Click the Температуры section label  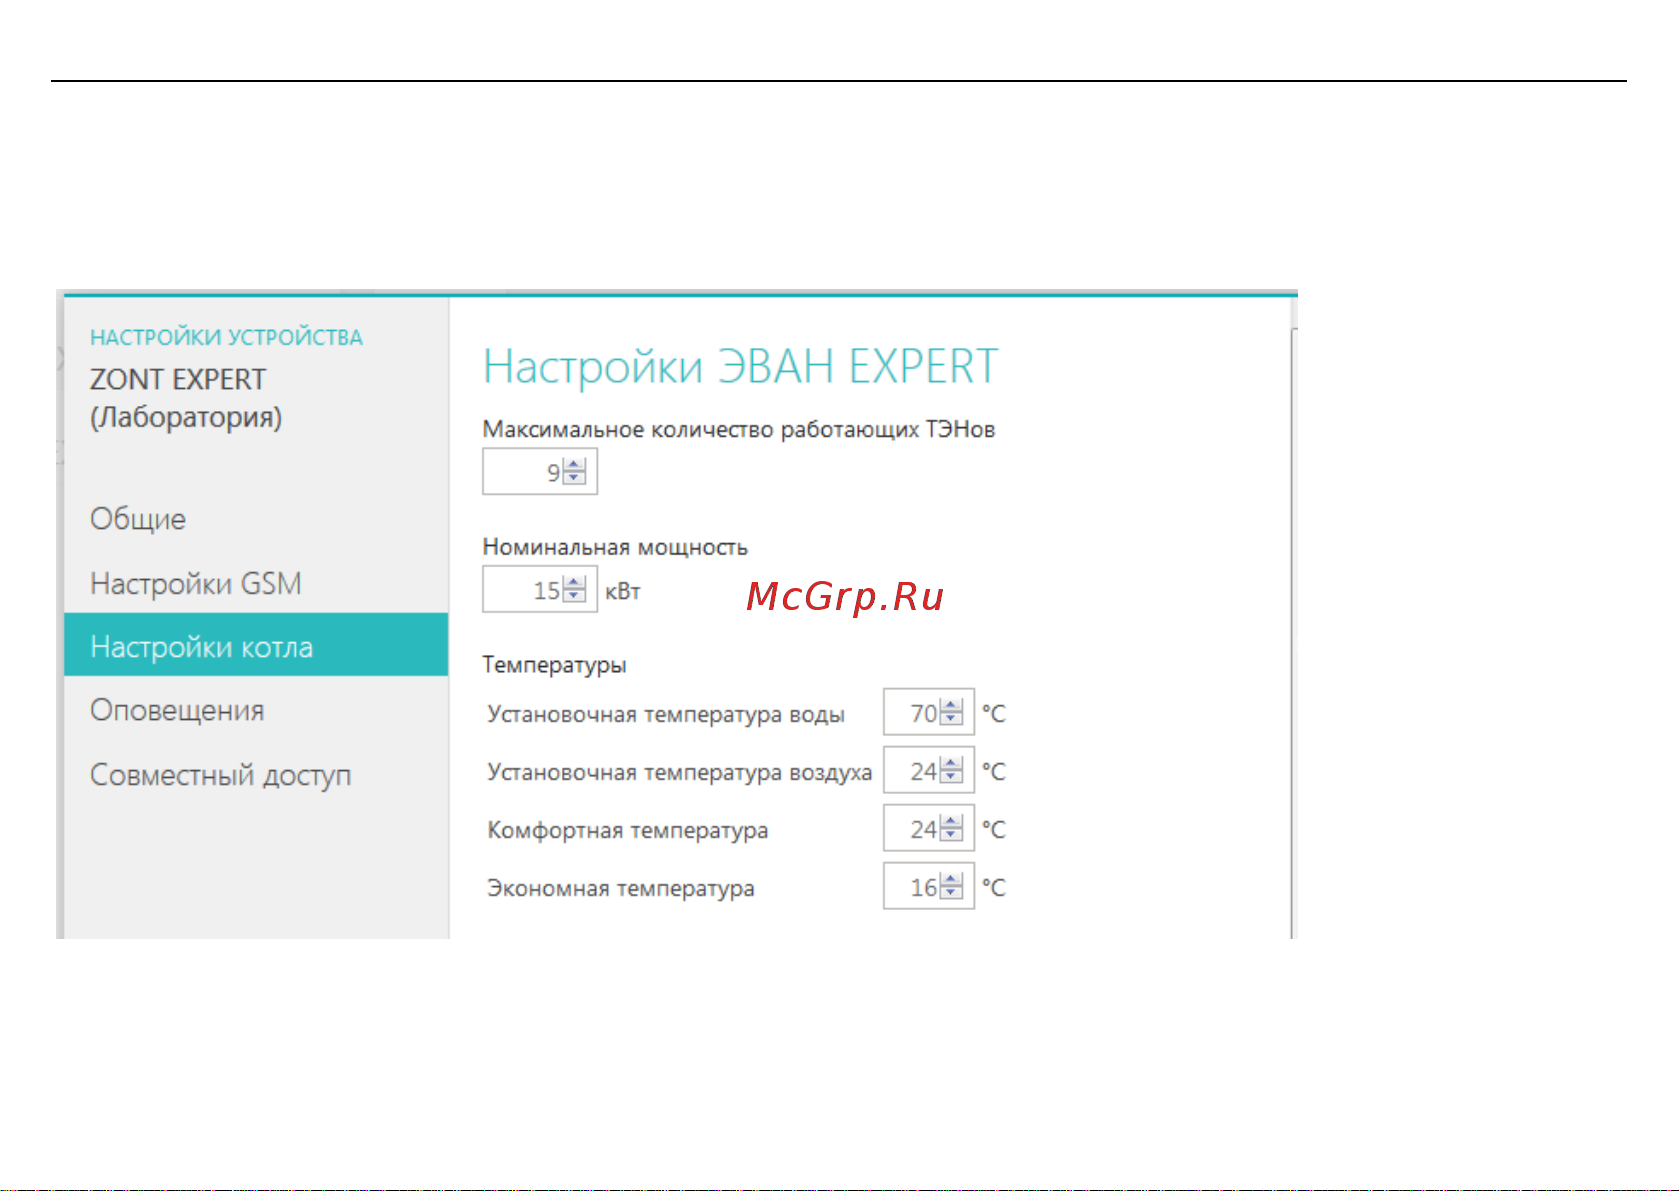tap(554, 665)
